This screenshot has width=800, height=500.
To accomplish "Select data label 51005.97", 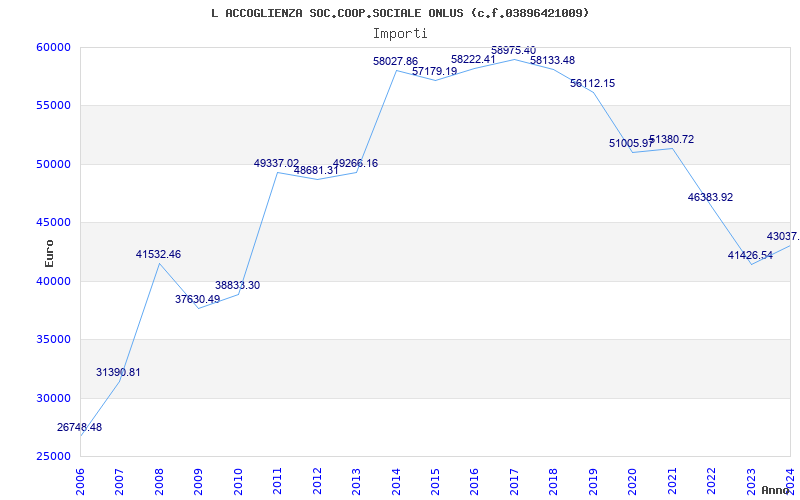I will tap(631, 143).
